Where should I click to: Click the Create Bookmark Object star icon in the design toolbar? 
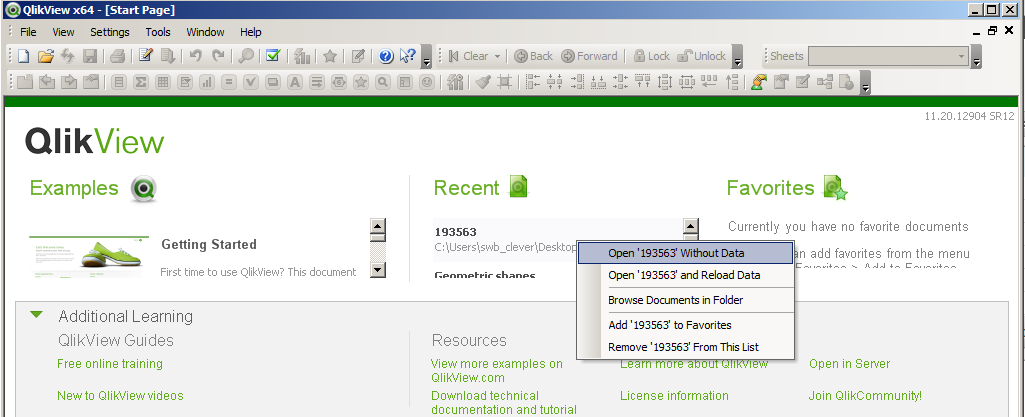(361, 82)
